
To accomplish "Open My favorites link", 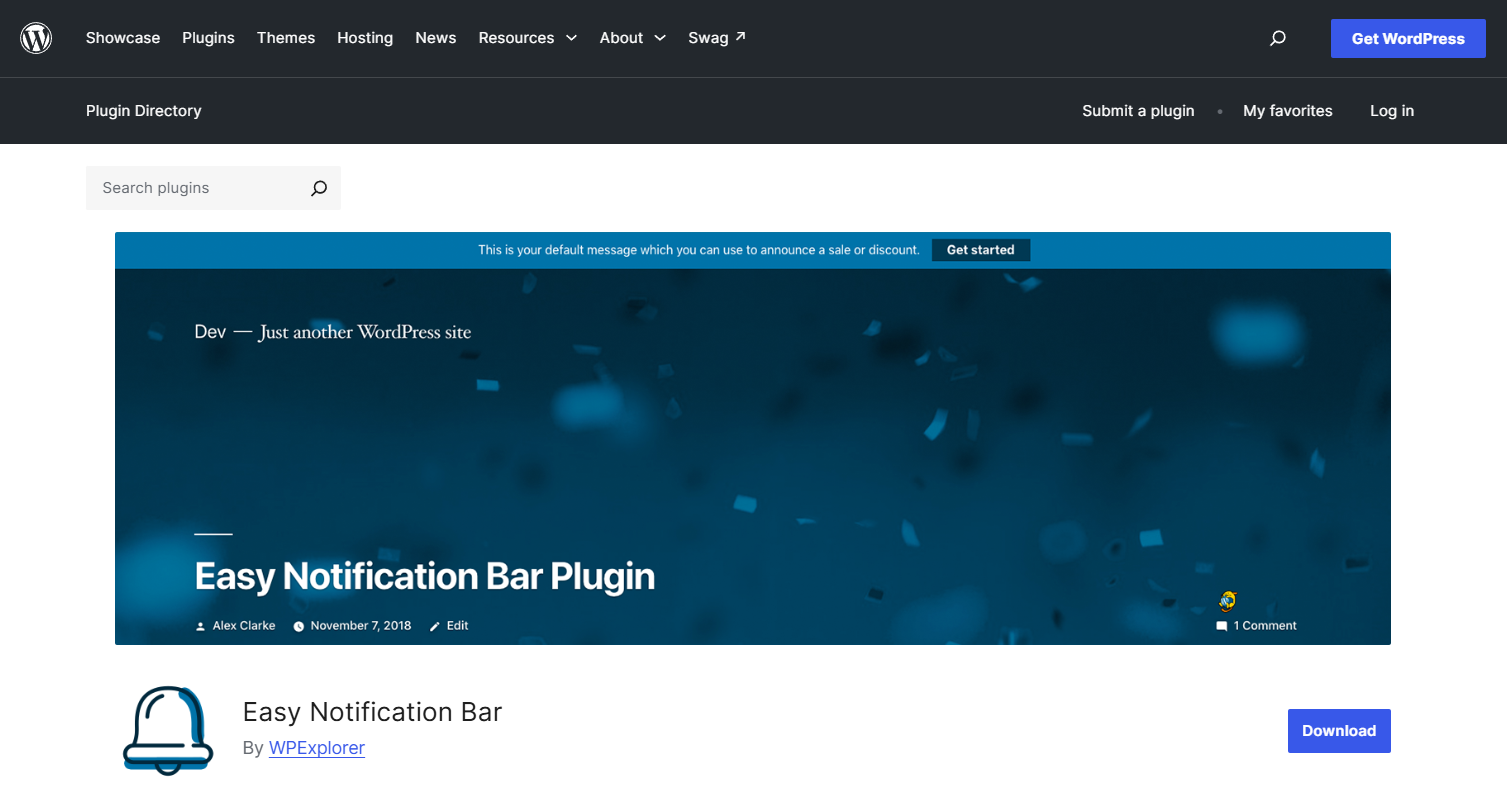I will 1288,111.
